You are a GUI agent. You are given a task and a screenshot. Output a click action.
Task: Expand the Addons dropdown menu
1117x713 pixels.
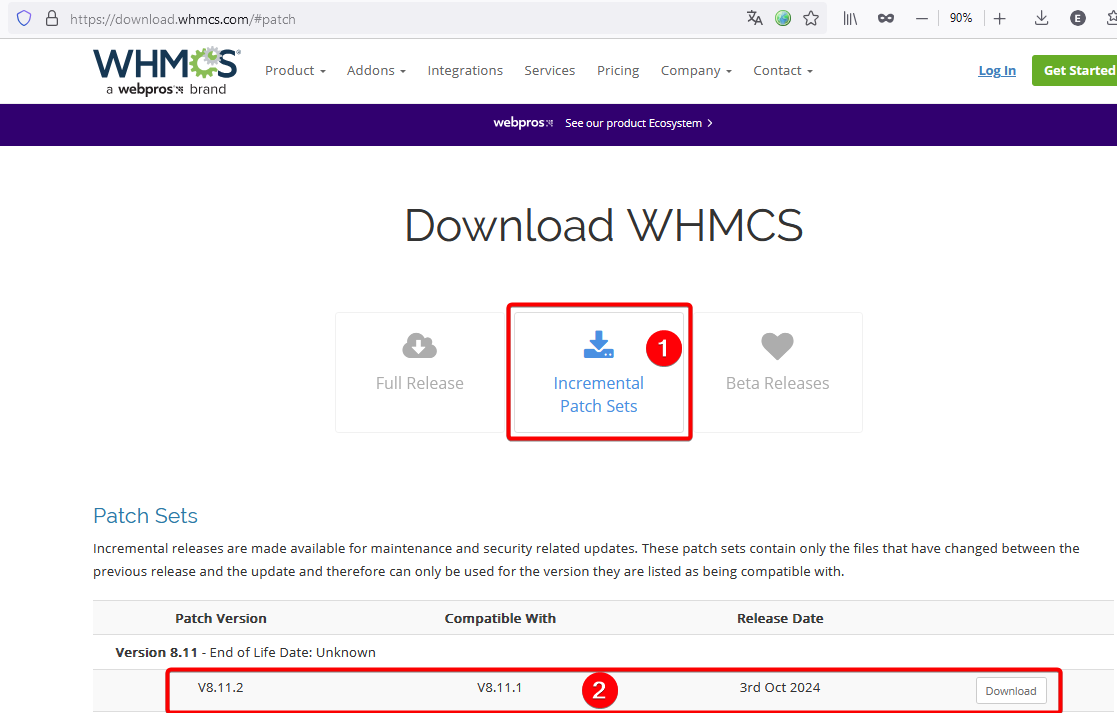pyautogui.click(x=376, y=71)
